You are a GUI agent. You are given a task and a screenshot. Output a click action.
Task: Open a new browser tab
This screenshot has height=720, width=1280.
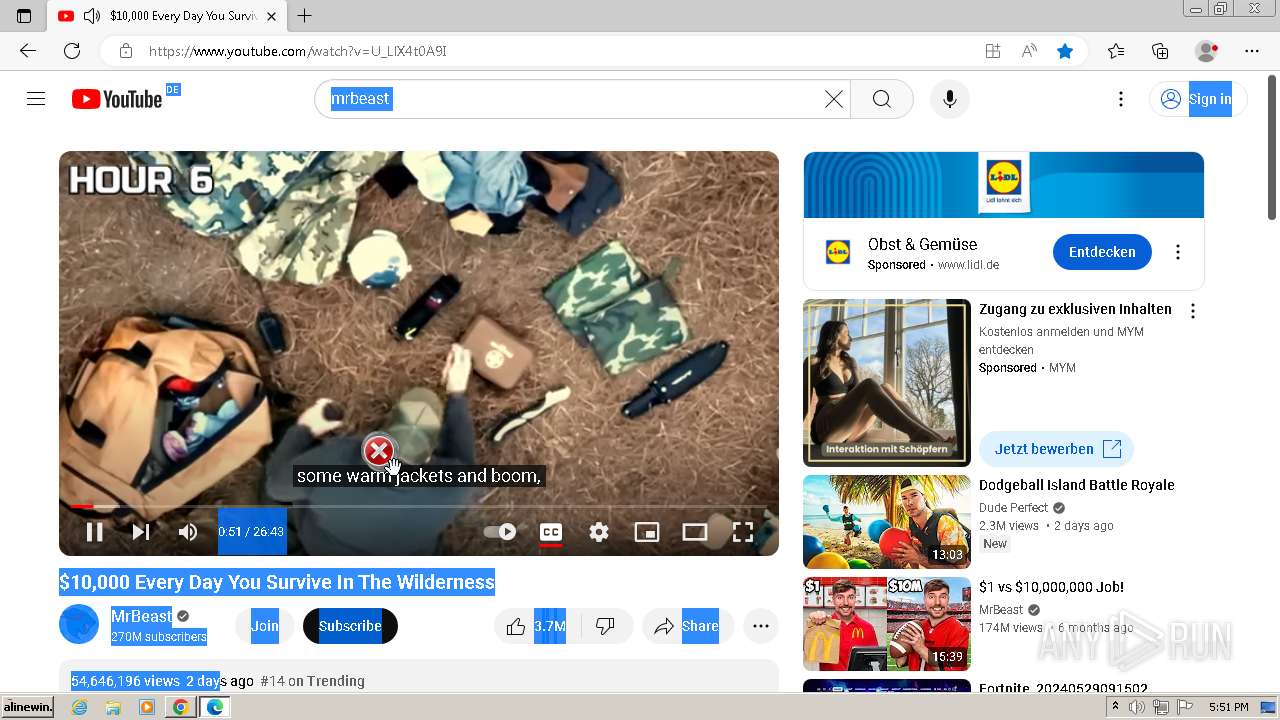(x=305, y=16)
